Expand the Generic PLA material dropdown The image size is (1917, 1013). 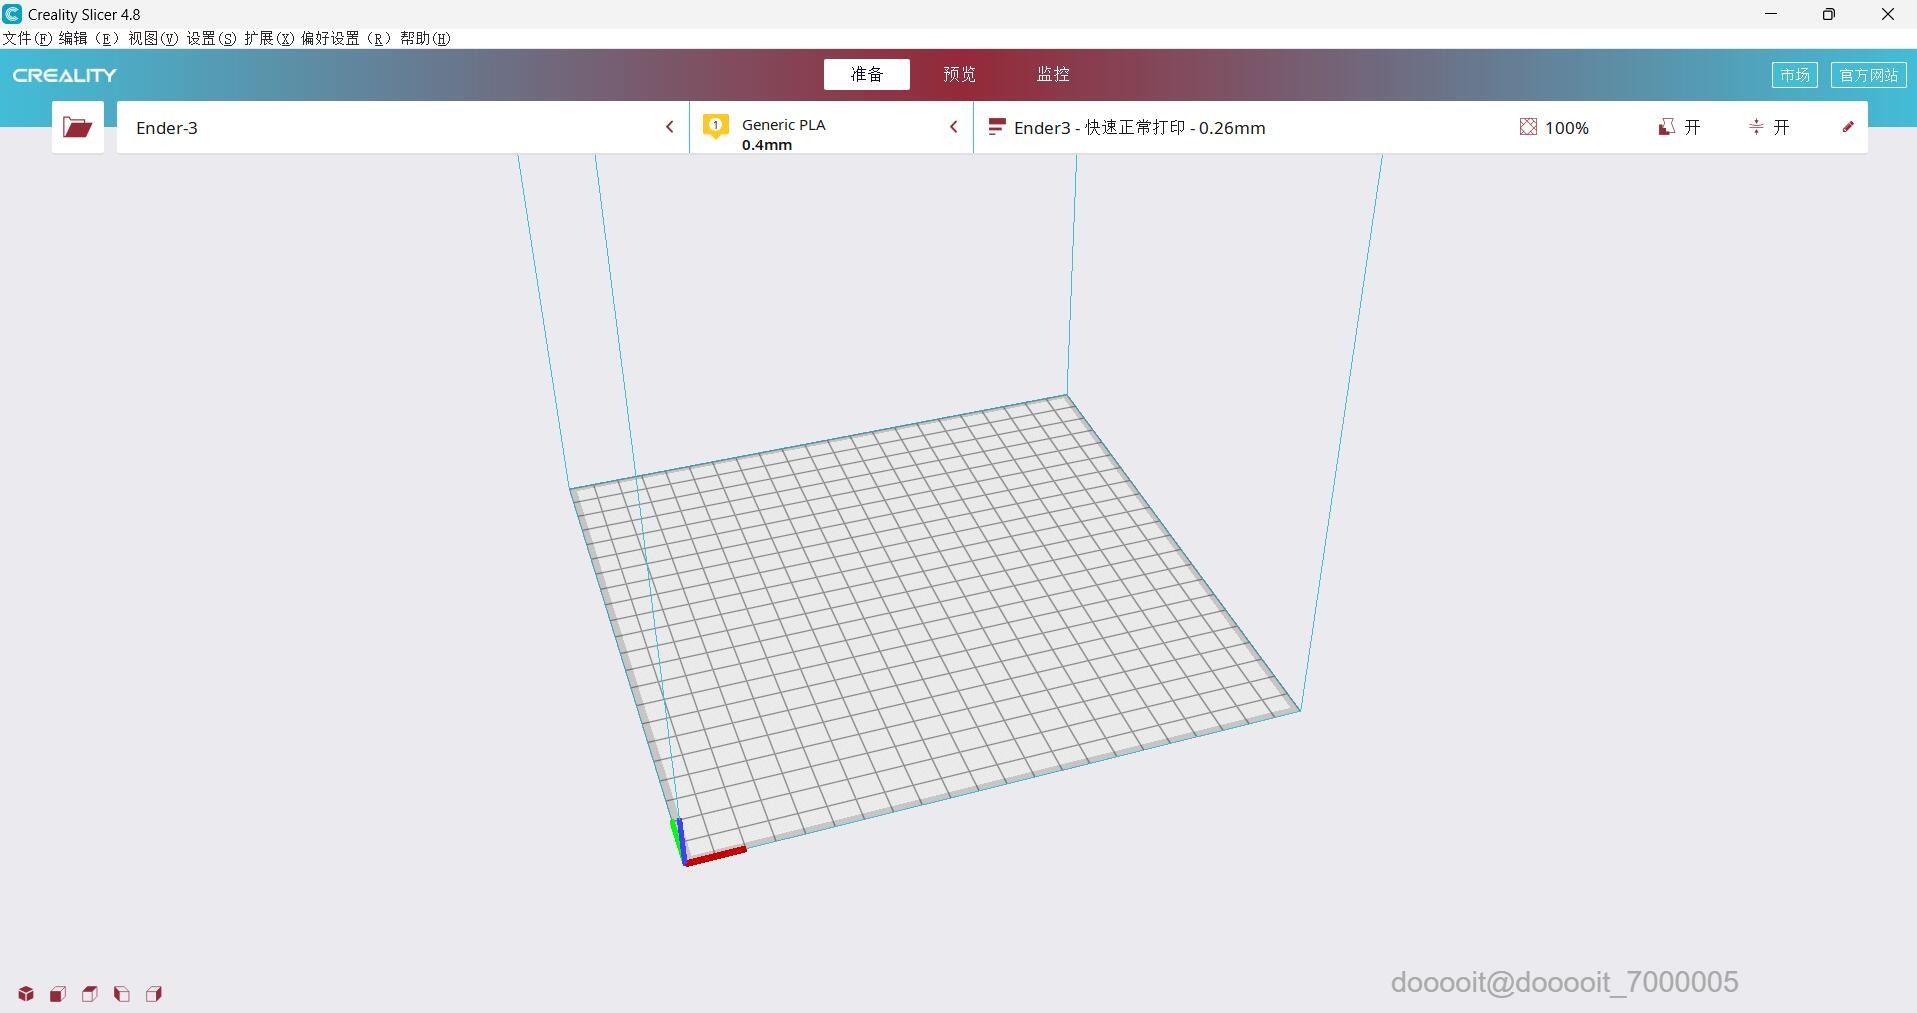coord(831,127)
